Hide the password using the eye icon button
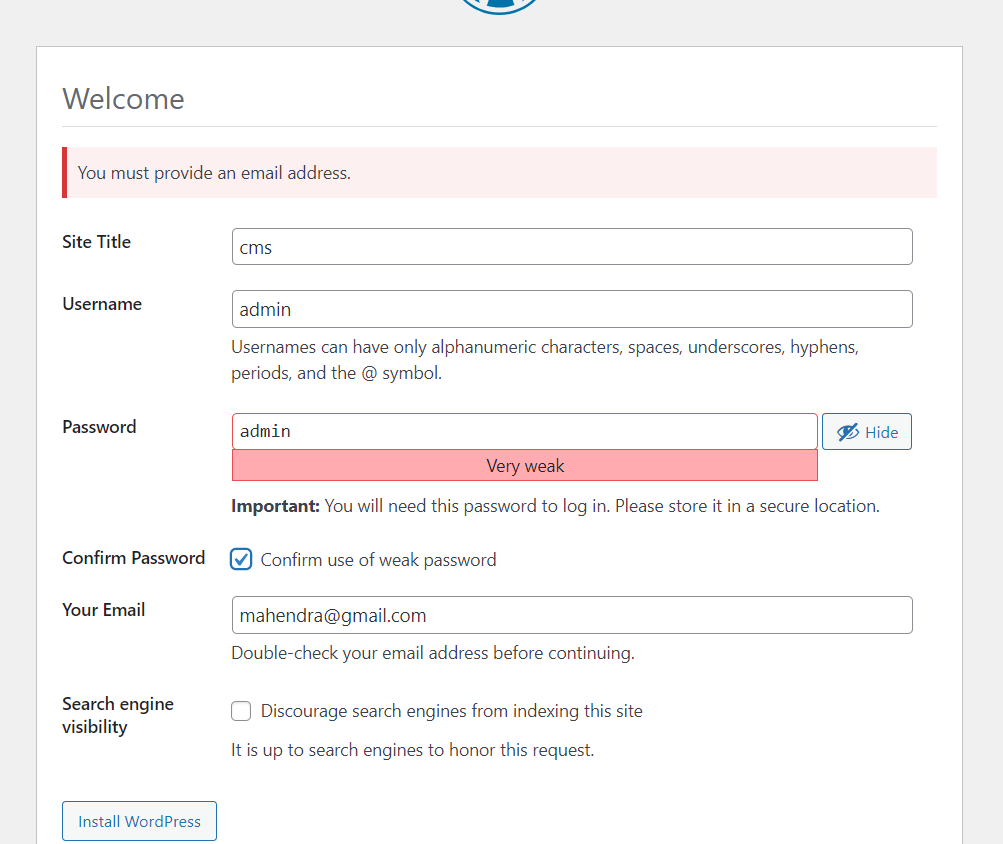 pos(866,432)
